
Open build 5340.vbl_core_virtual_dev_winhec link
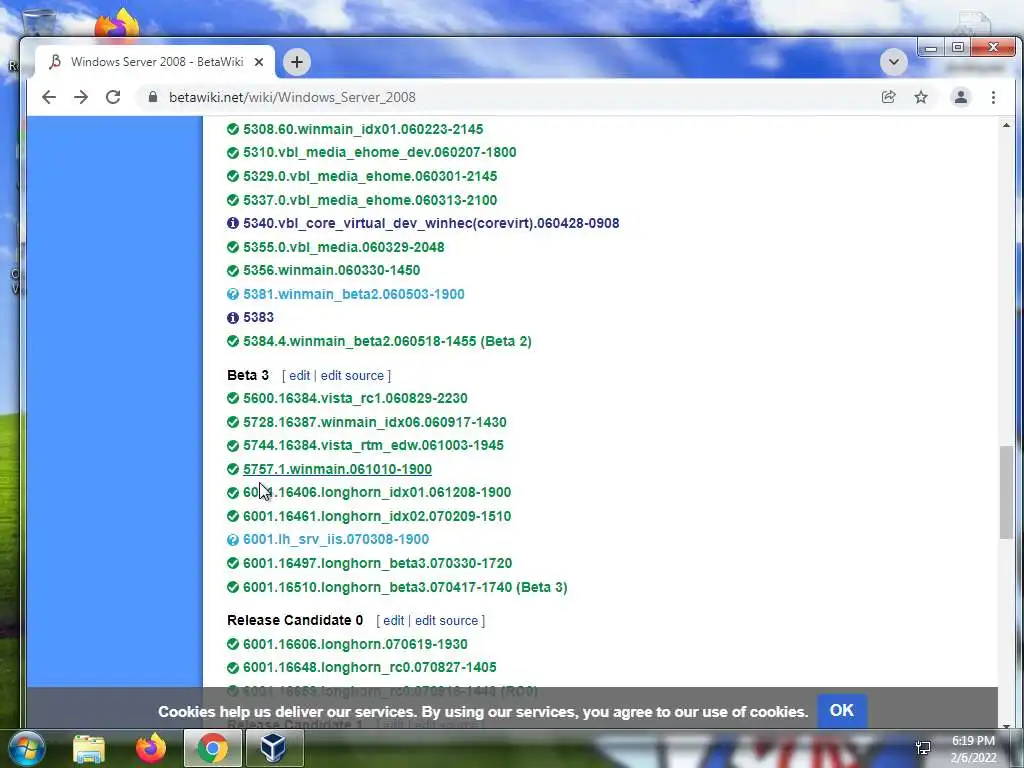tap(431, 223)
